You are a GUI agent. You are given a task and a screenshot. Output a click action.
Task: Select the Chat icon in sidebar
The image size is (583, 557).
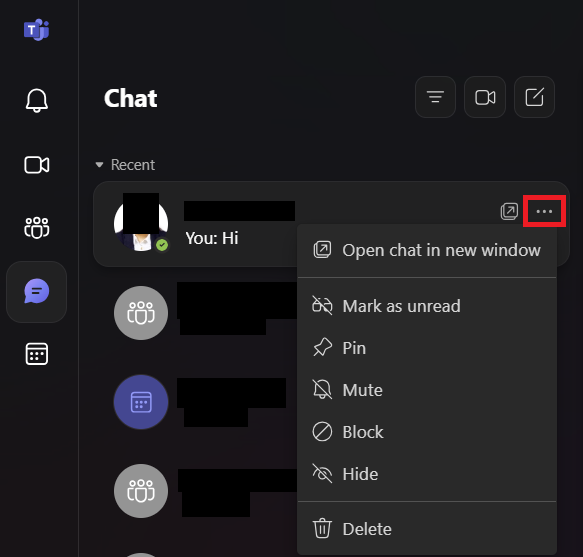click(x=36, y=292)
